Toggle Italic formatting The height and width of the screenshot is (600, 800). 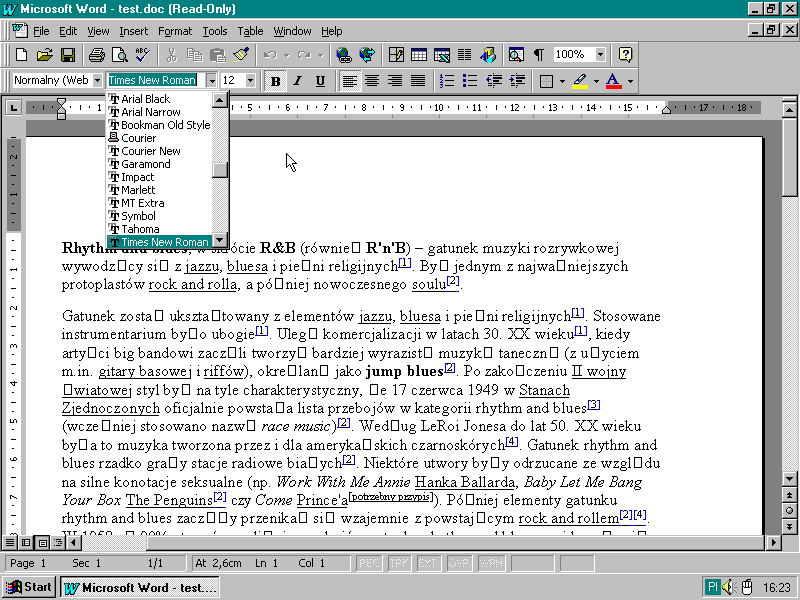click(x=298, y=81)
